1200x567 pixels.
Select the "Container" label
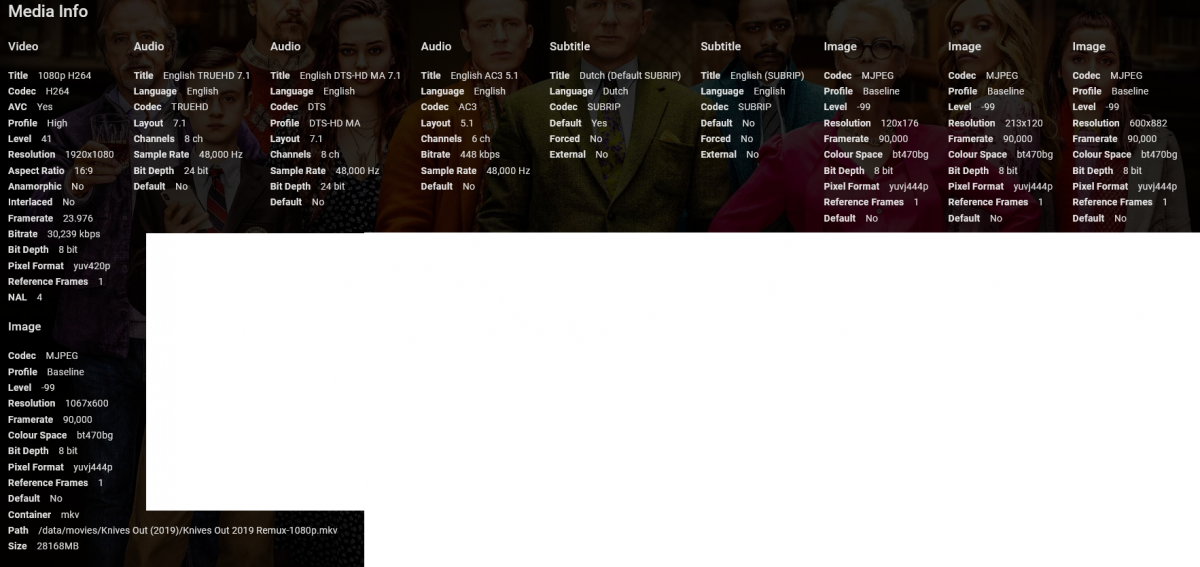tap(29, 515)
